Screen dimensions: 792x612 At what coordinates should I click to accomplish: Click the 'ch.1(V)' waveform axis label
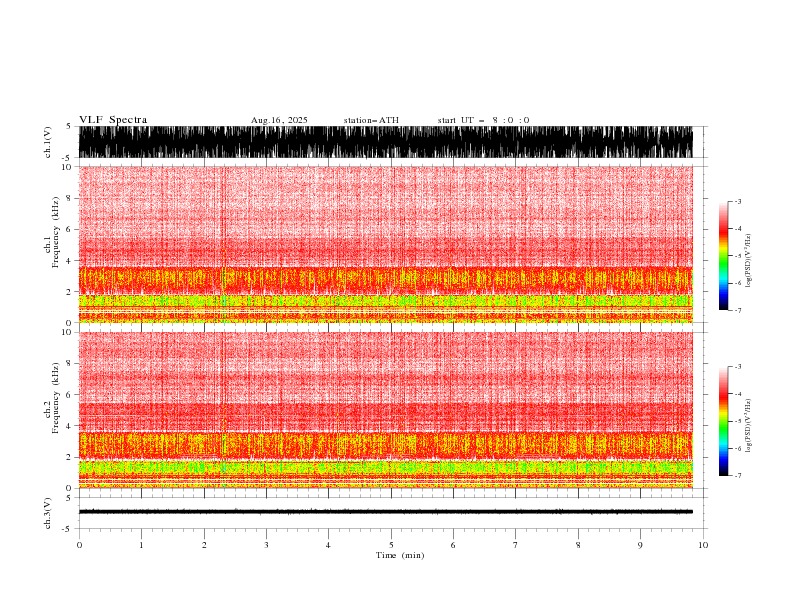tap(48, 142)
